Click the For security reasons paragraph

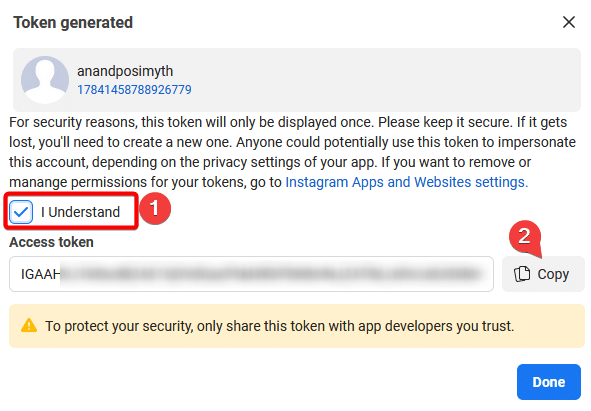tap(292, 152)
